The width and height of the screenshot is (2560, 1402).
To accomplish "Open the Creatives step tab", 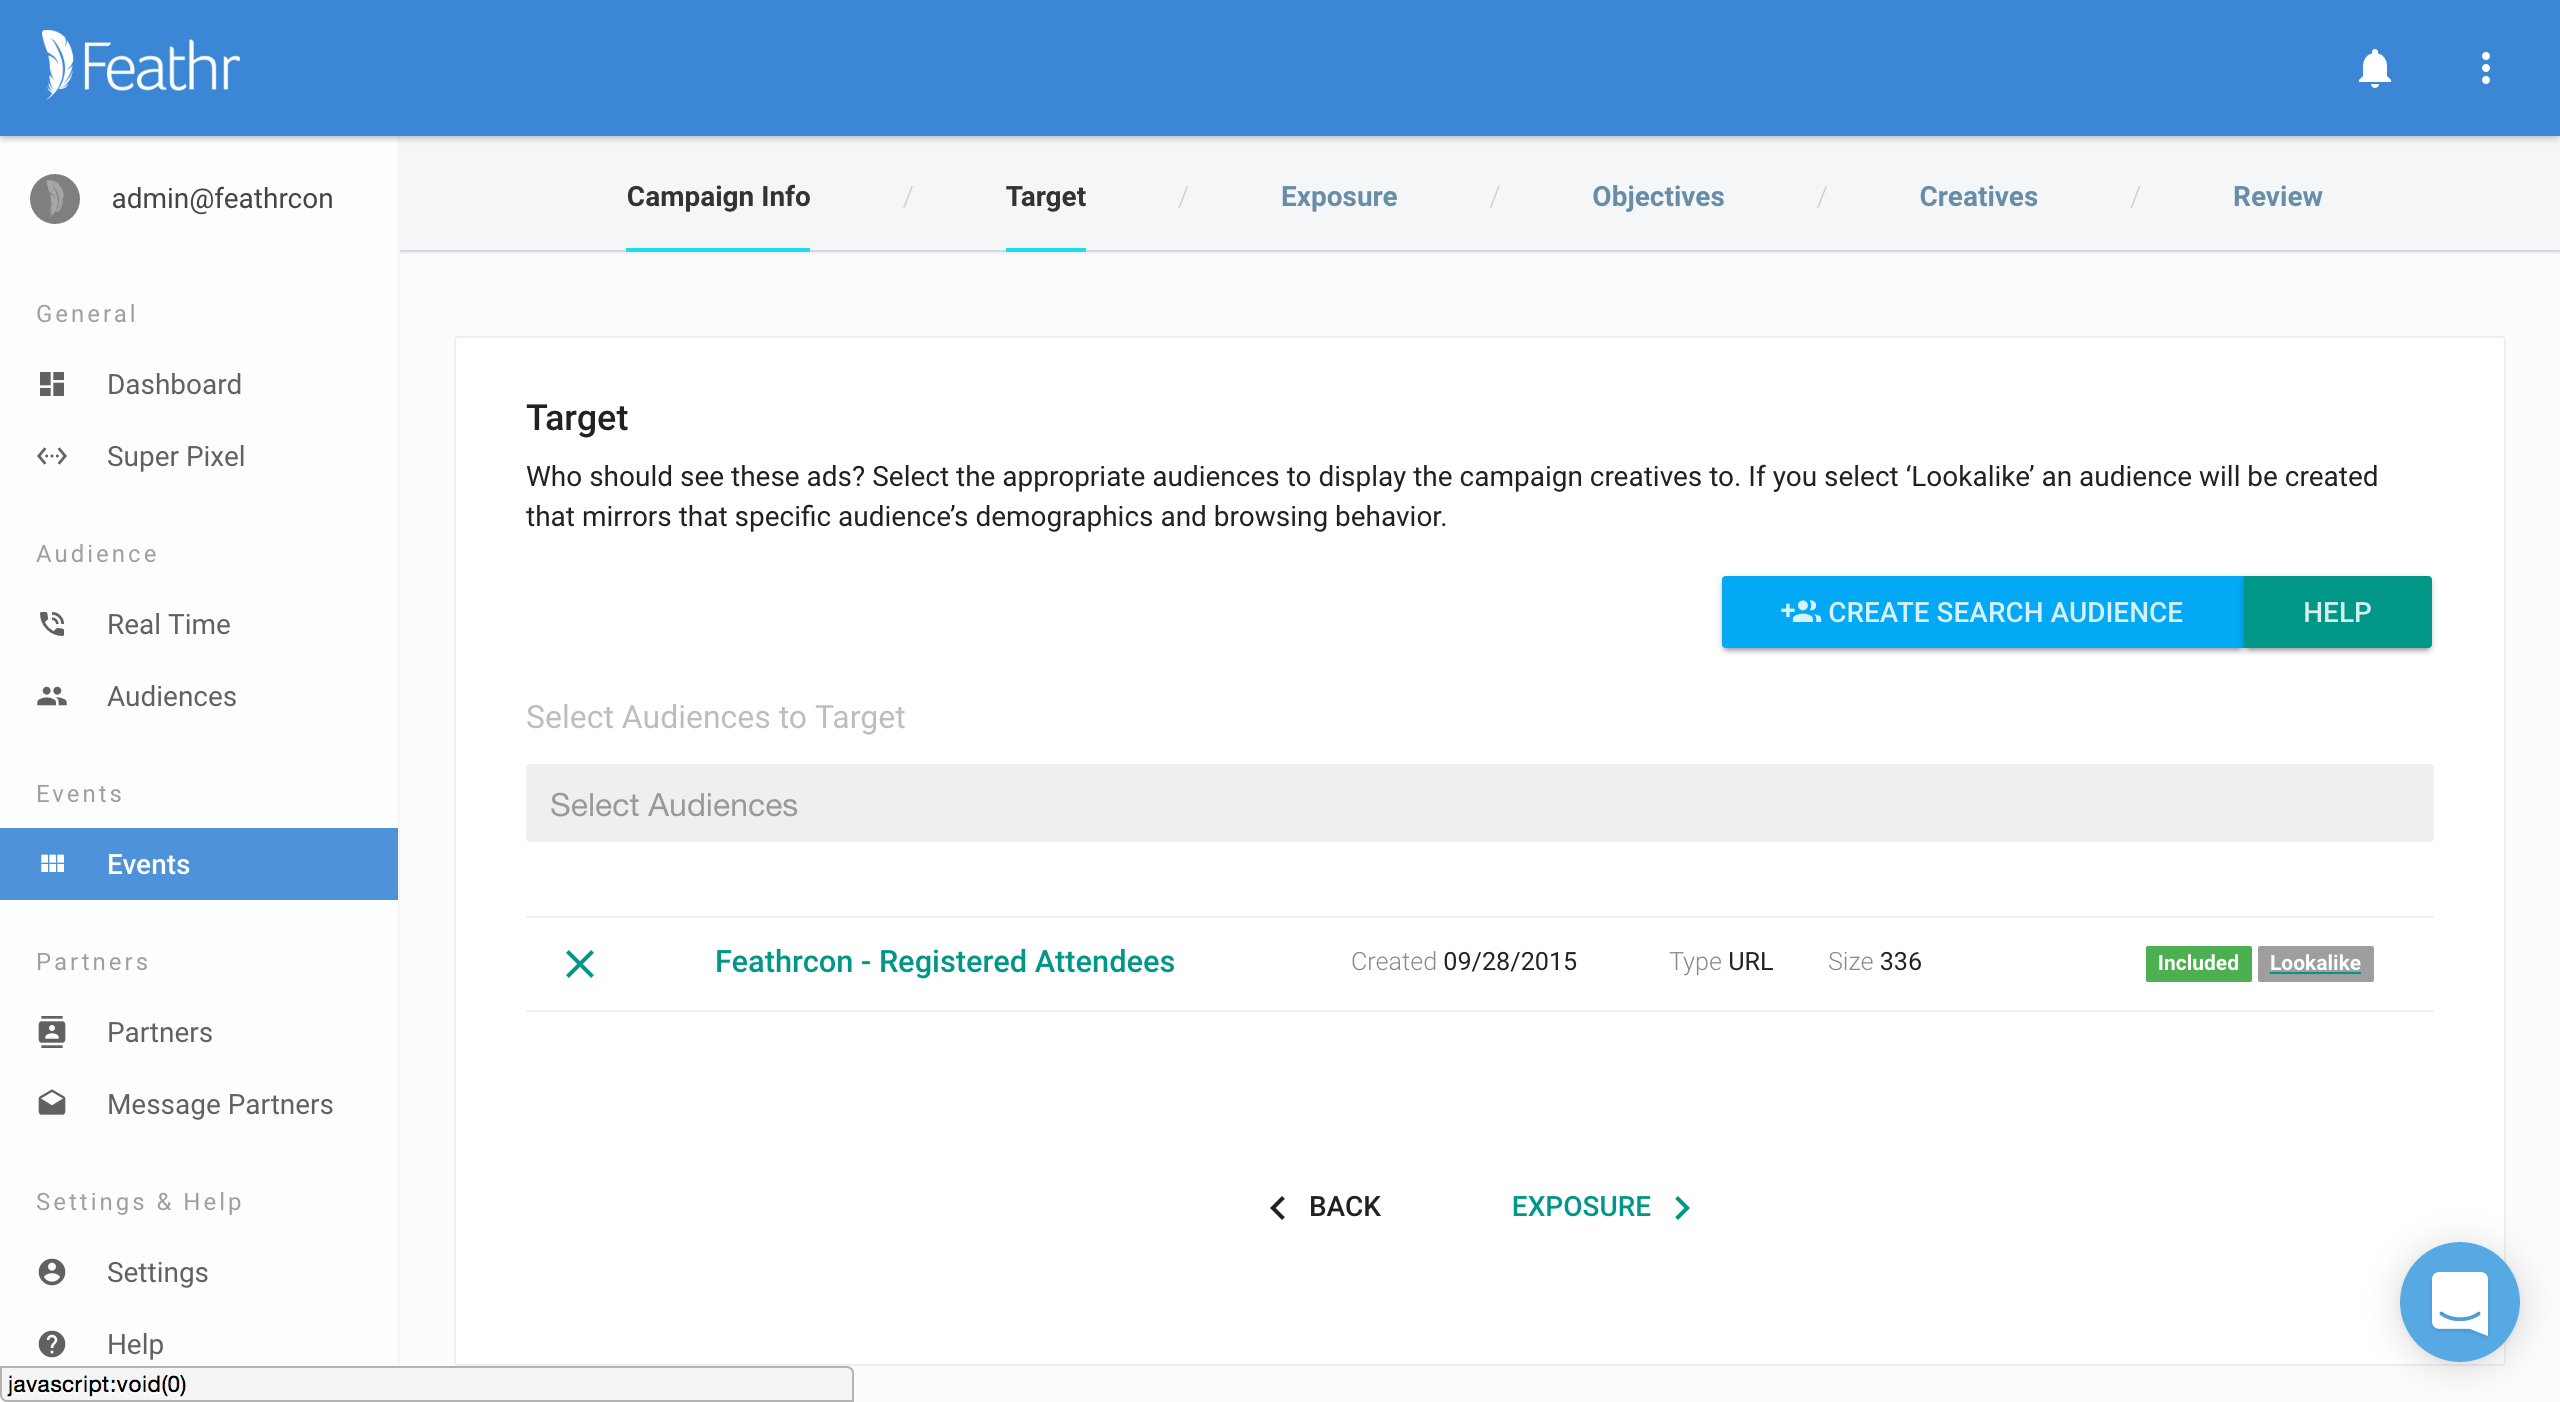I will (1978, 196).
